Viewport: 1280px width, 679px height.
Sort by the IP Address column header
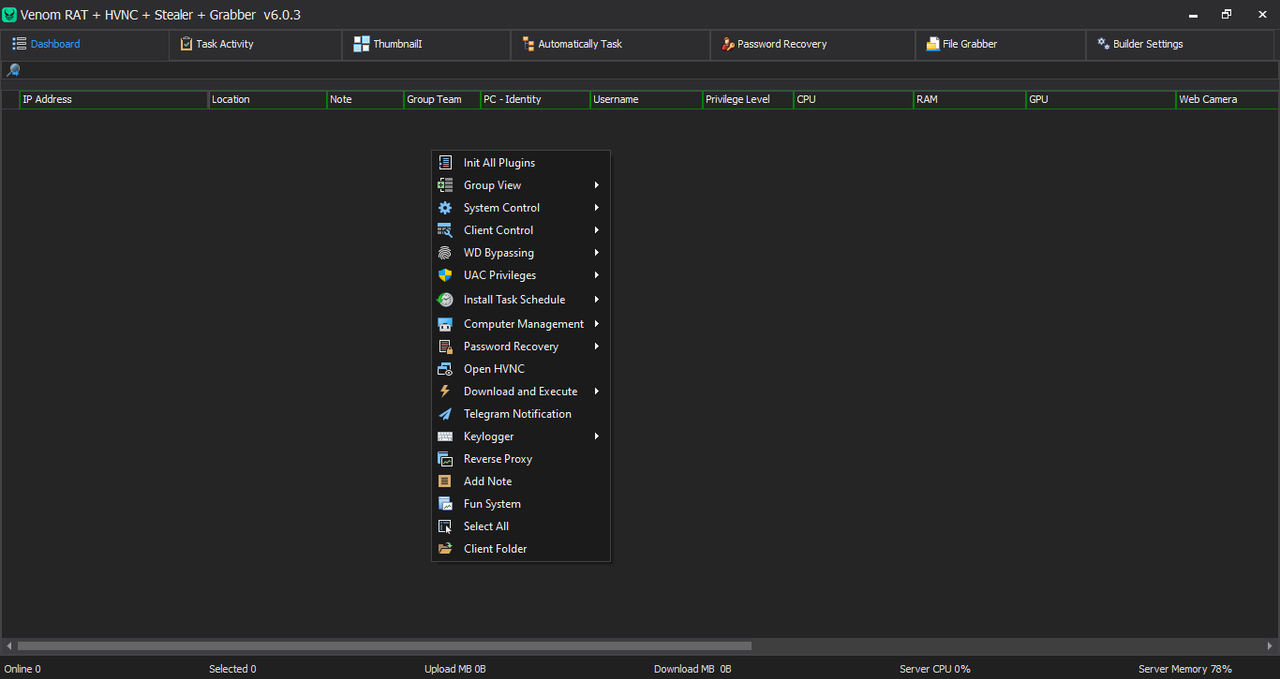pos(114,99)
